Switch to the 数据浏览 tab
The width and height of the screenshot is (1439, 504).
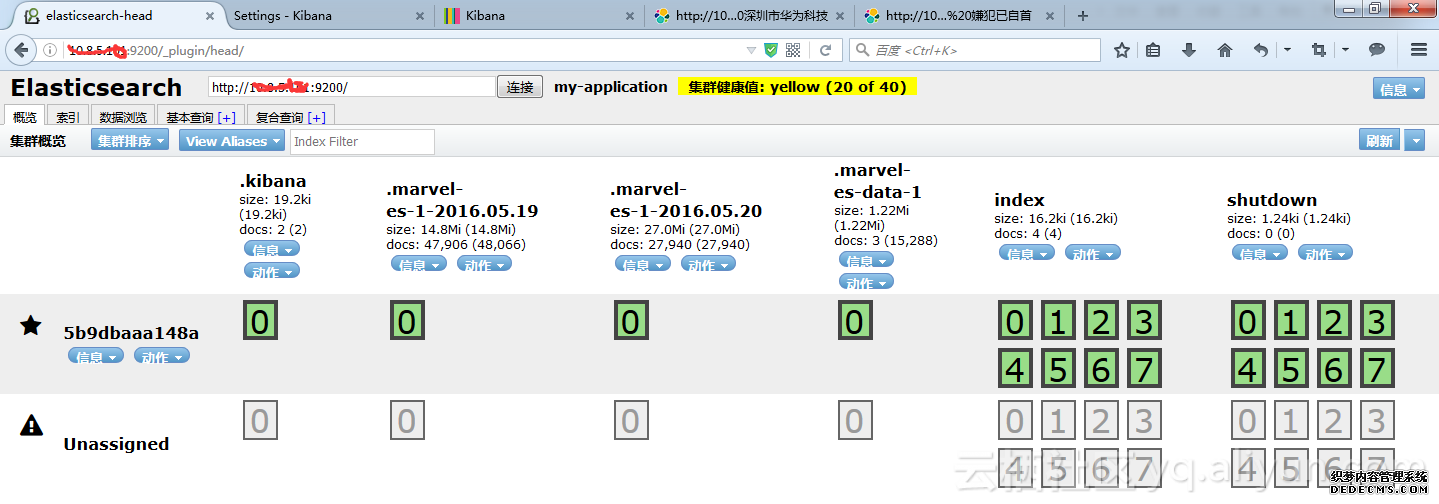(123, 117)
